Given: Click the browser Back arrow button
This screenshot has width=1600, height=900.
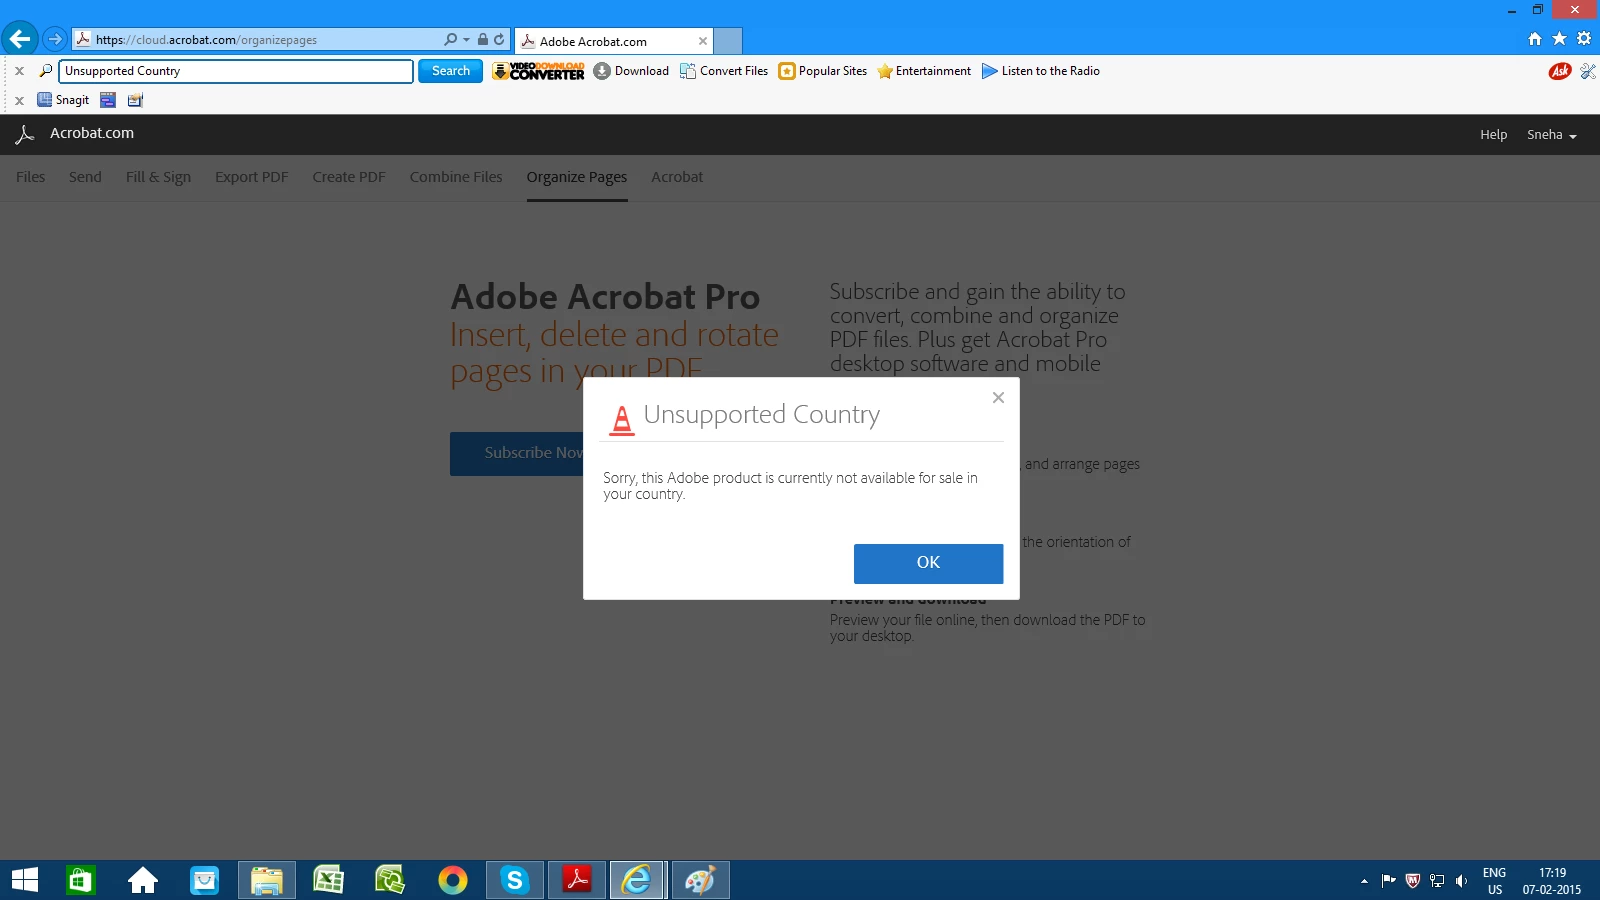Looking at the screenshot, I should click(x=20, y=39).
